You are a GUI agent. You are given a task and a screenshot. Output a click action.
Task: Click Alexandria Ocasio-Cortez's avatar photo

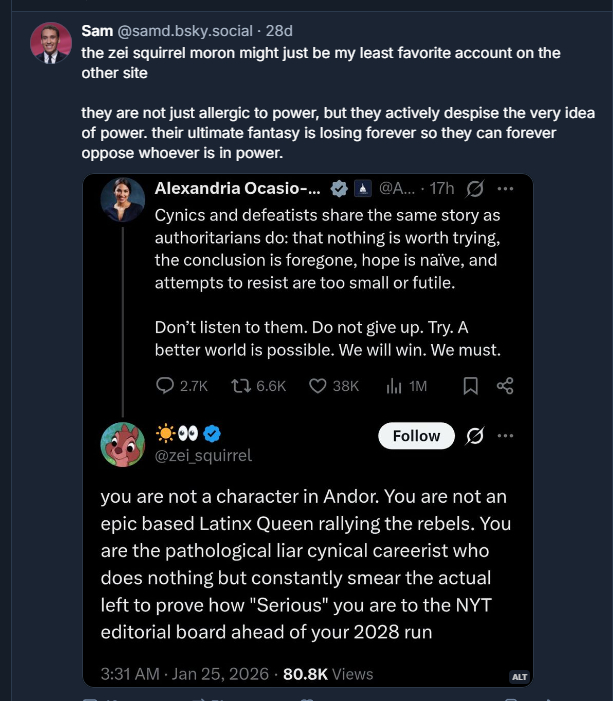123,201
